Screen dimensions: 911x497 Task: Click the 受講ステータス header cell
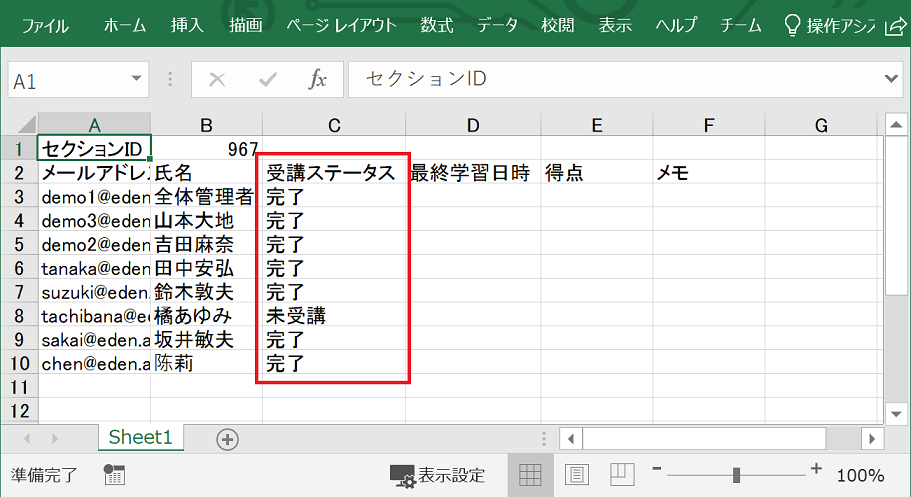click(x=334, y=173)
